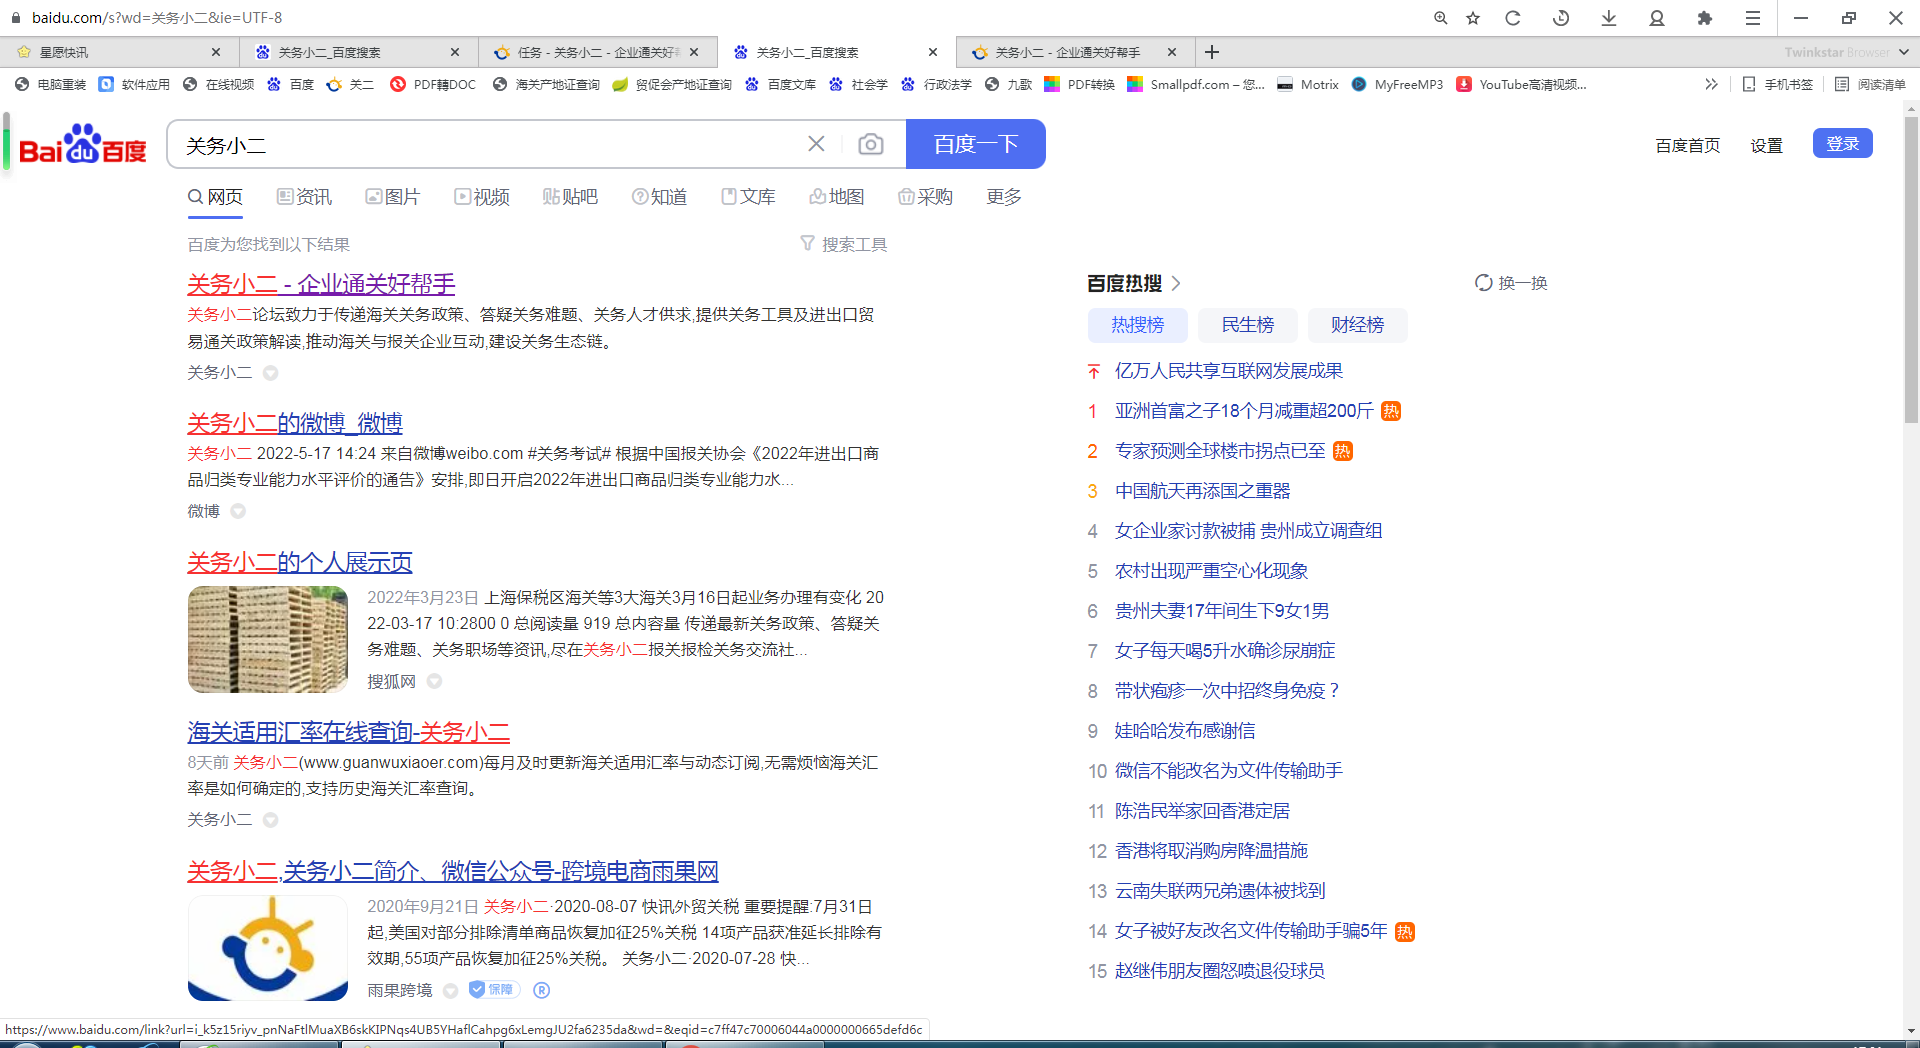This screenshot has width=1920, height=1048.
Task: Click the Baidu logo
Action: point(83,145)
